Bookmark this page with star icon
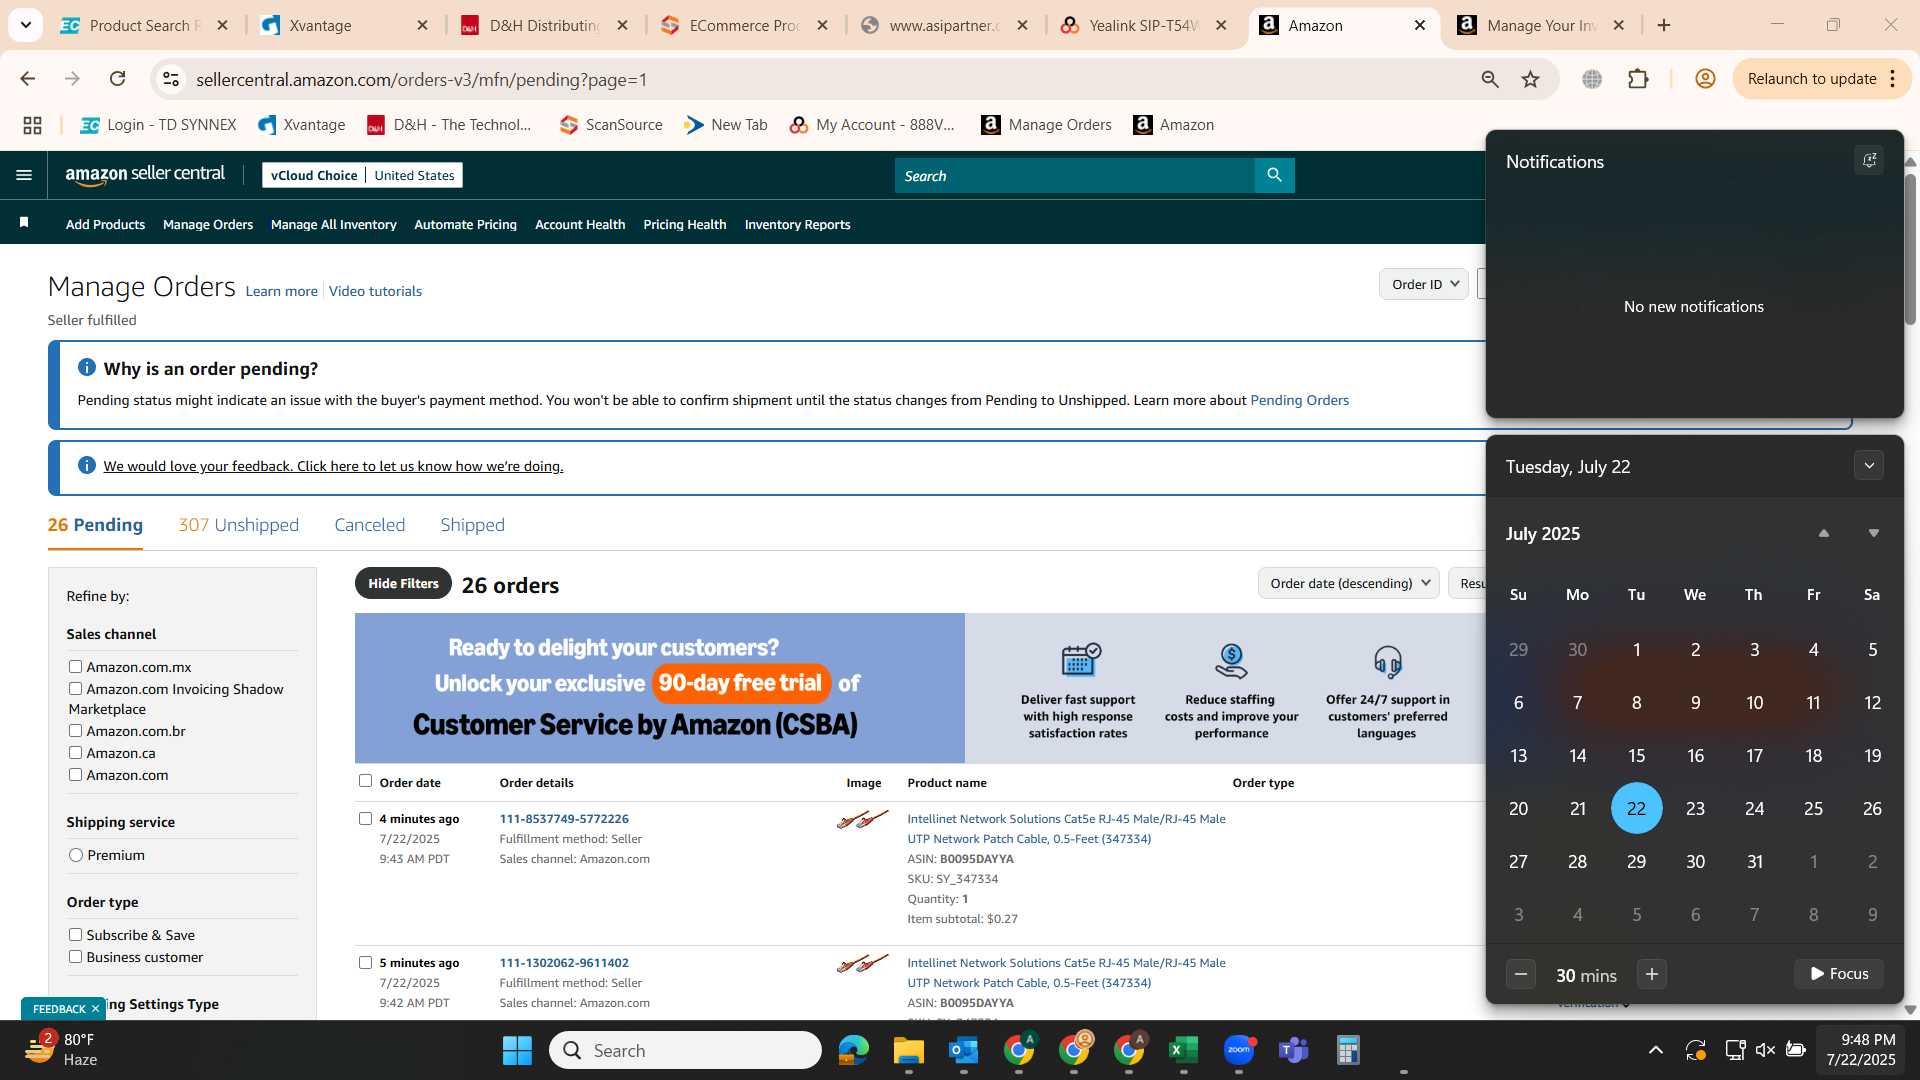The height and width of the screenshot is (1080, 1920). pos(1530,79)
